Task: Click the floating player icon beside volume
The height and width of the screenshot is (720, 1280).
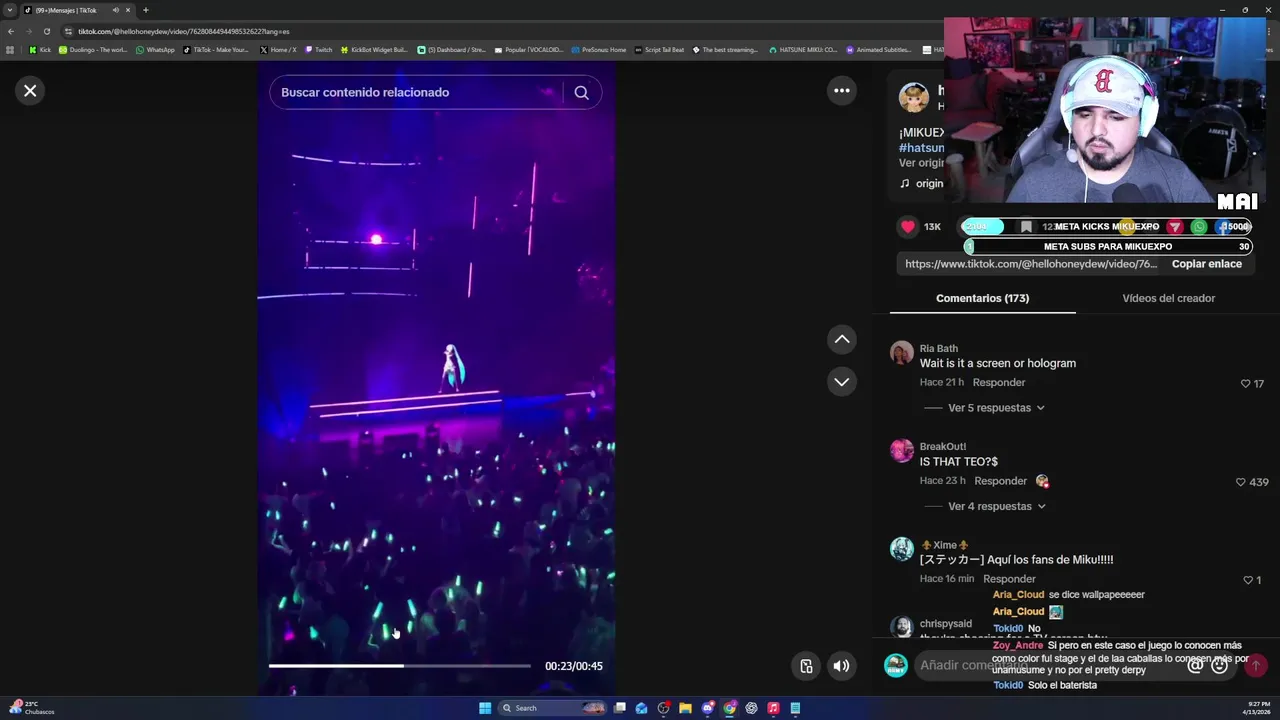Action: [806, 666]
